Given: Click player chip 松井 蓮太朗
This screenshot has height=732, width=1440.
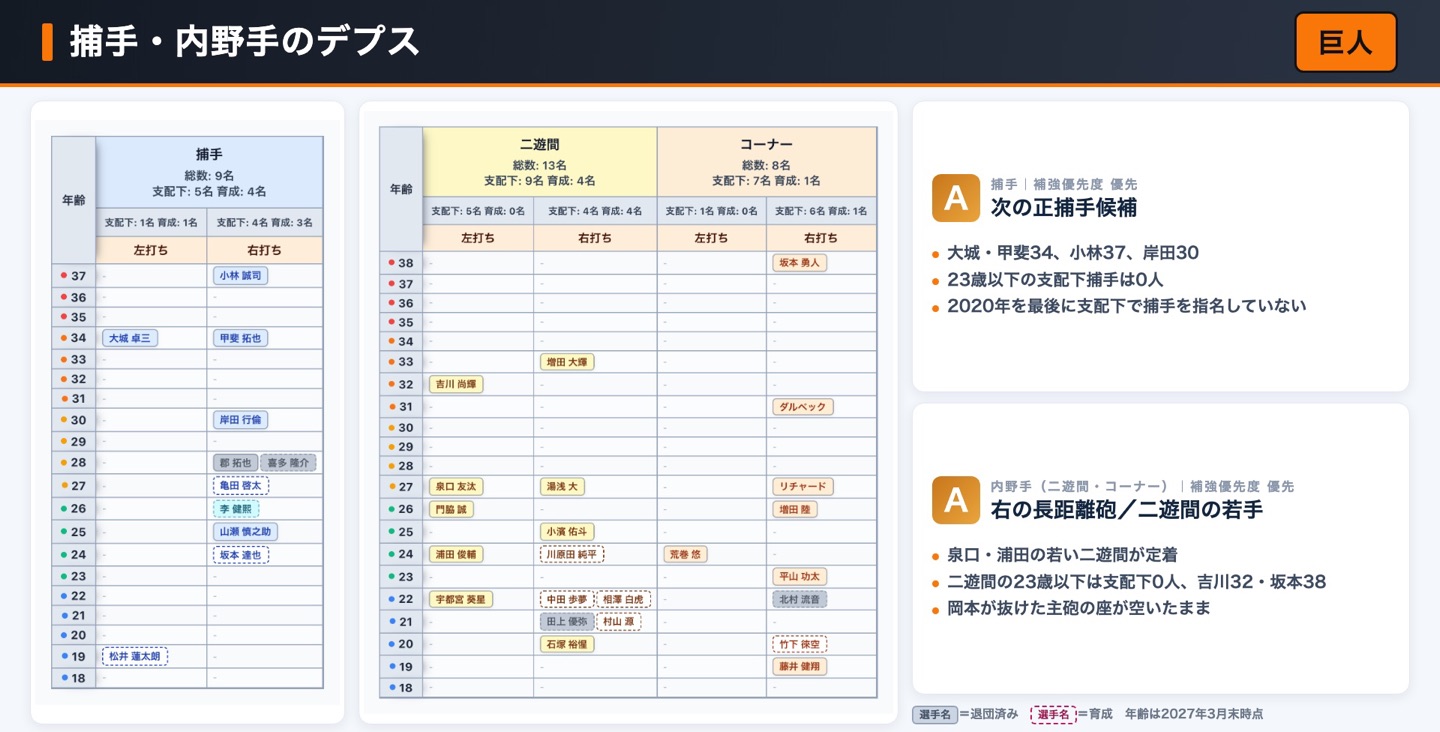Looking at the screenshot, I should pos(135,656).
